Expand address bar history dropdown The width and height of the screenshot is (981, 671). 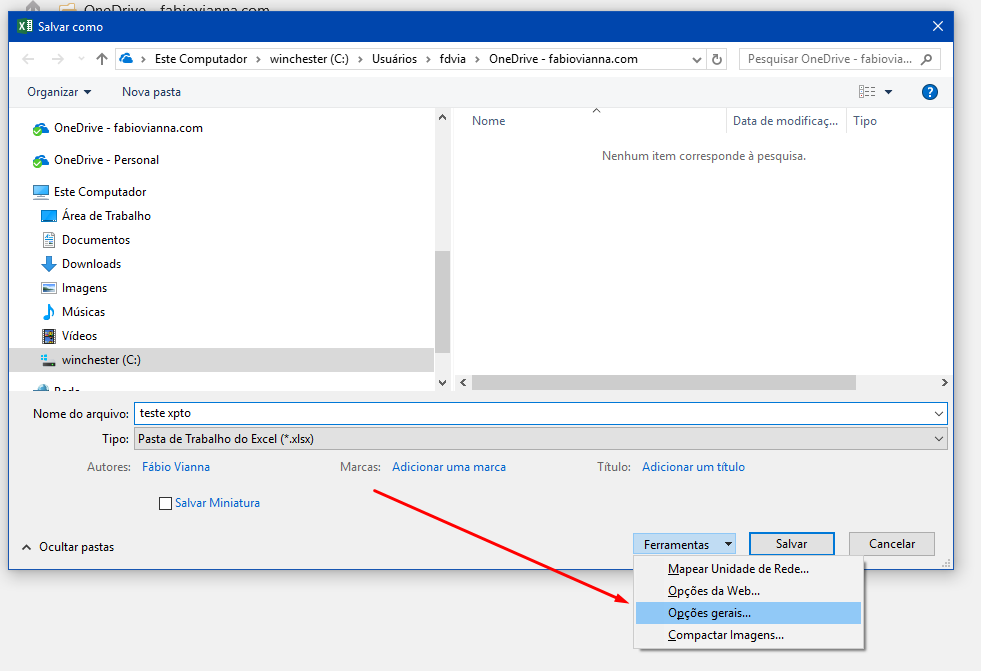697,59
